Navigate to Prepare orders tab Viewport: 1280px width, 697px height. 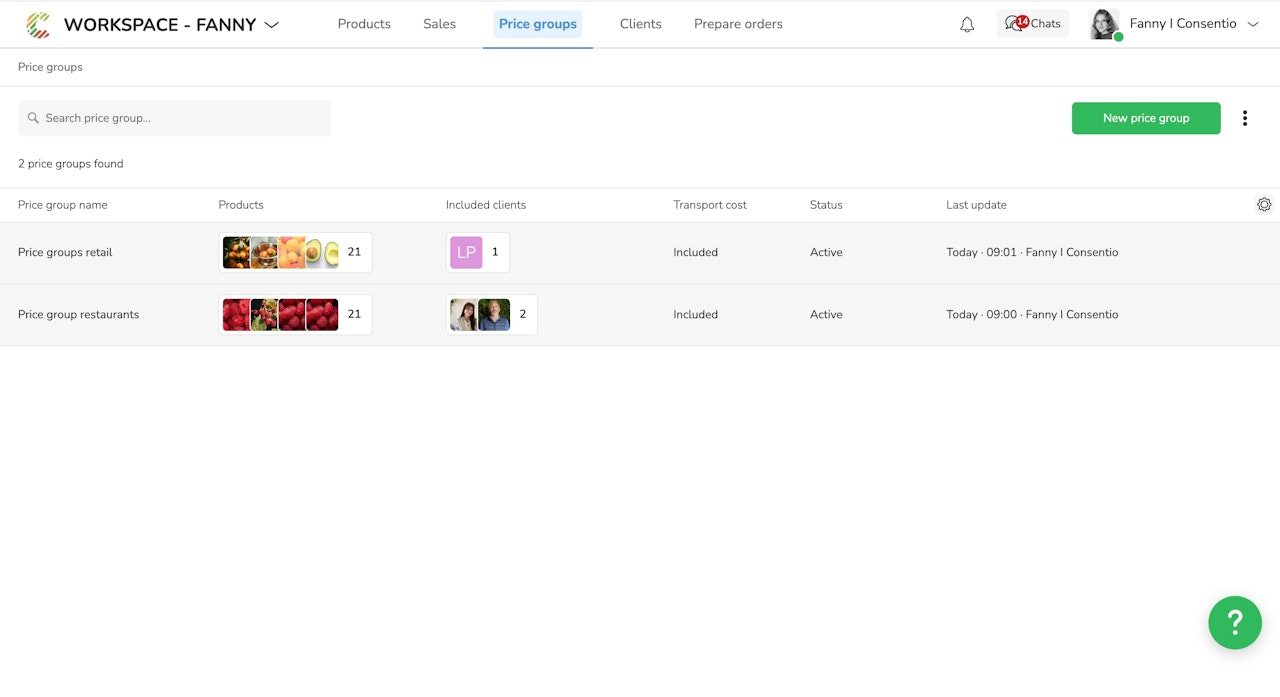738,24
